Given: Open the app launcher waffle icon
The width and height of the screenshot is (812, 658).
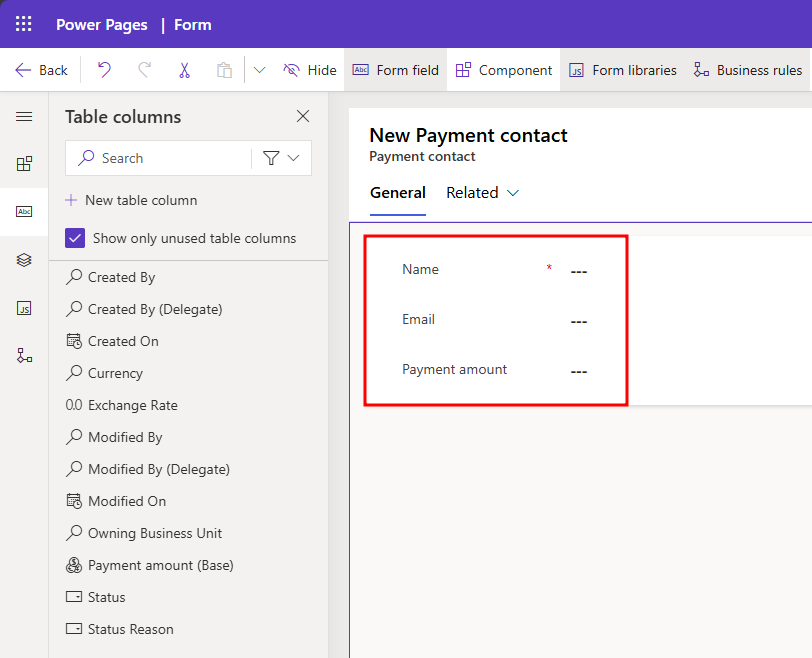Looking at the screenshot, I should 22,23.
